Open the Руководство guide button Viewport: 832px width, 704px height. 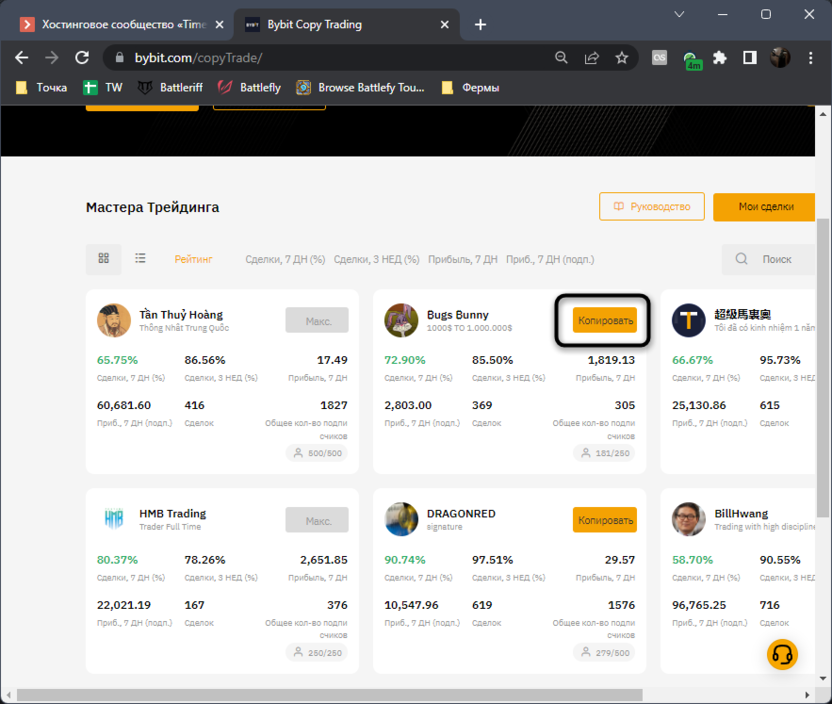click(652, 207)
